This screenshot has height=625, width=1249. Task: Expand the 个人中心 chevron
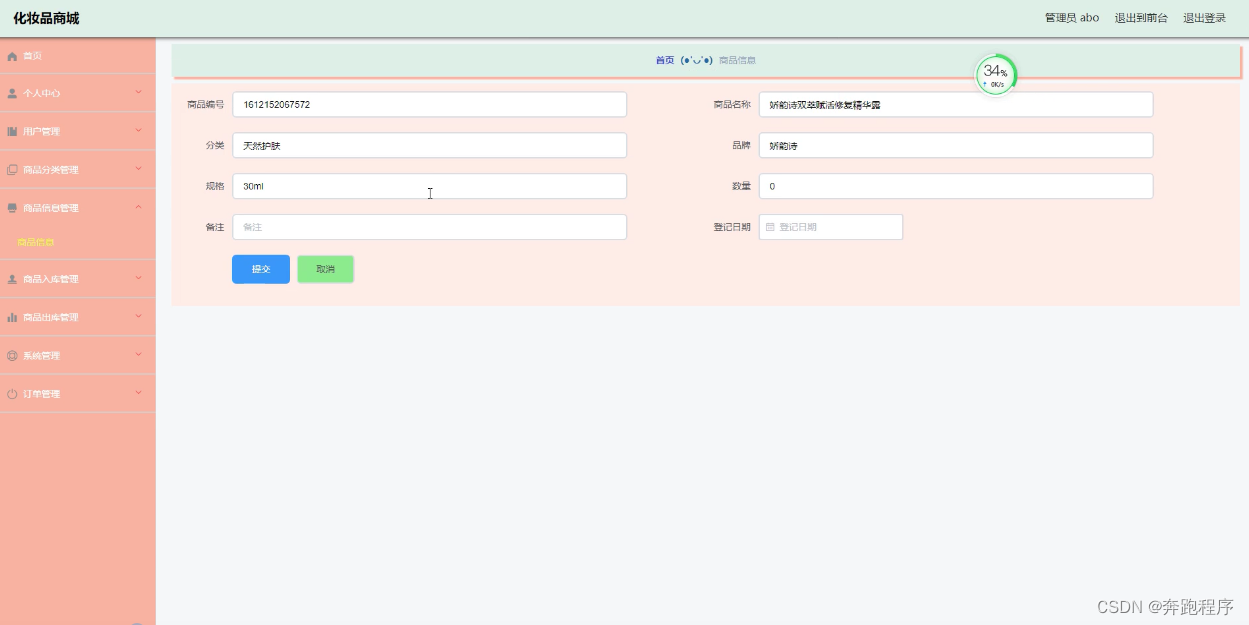click(x=138, y=92)
